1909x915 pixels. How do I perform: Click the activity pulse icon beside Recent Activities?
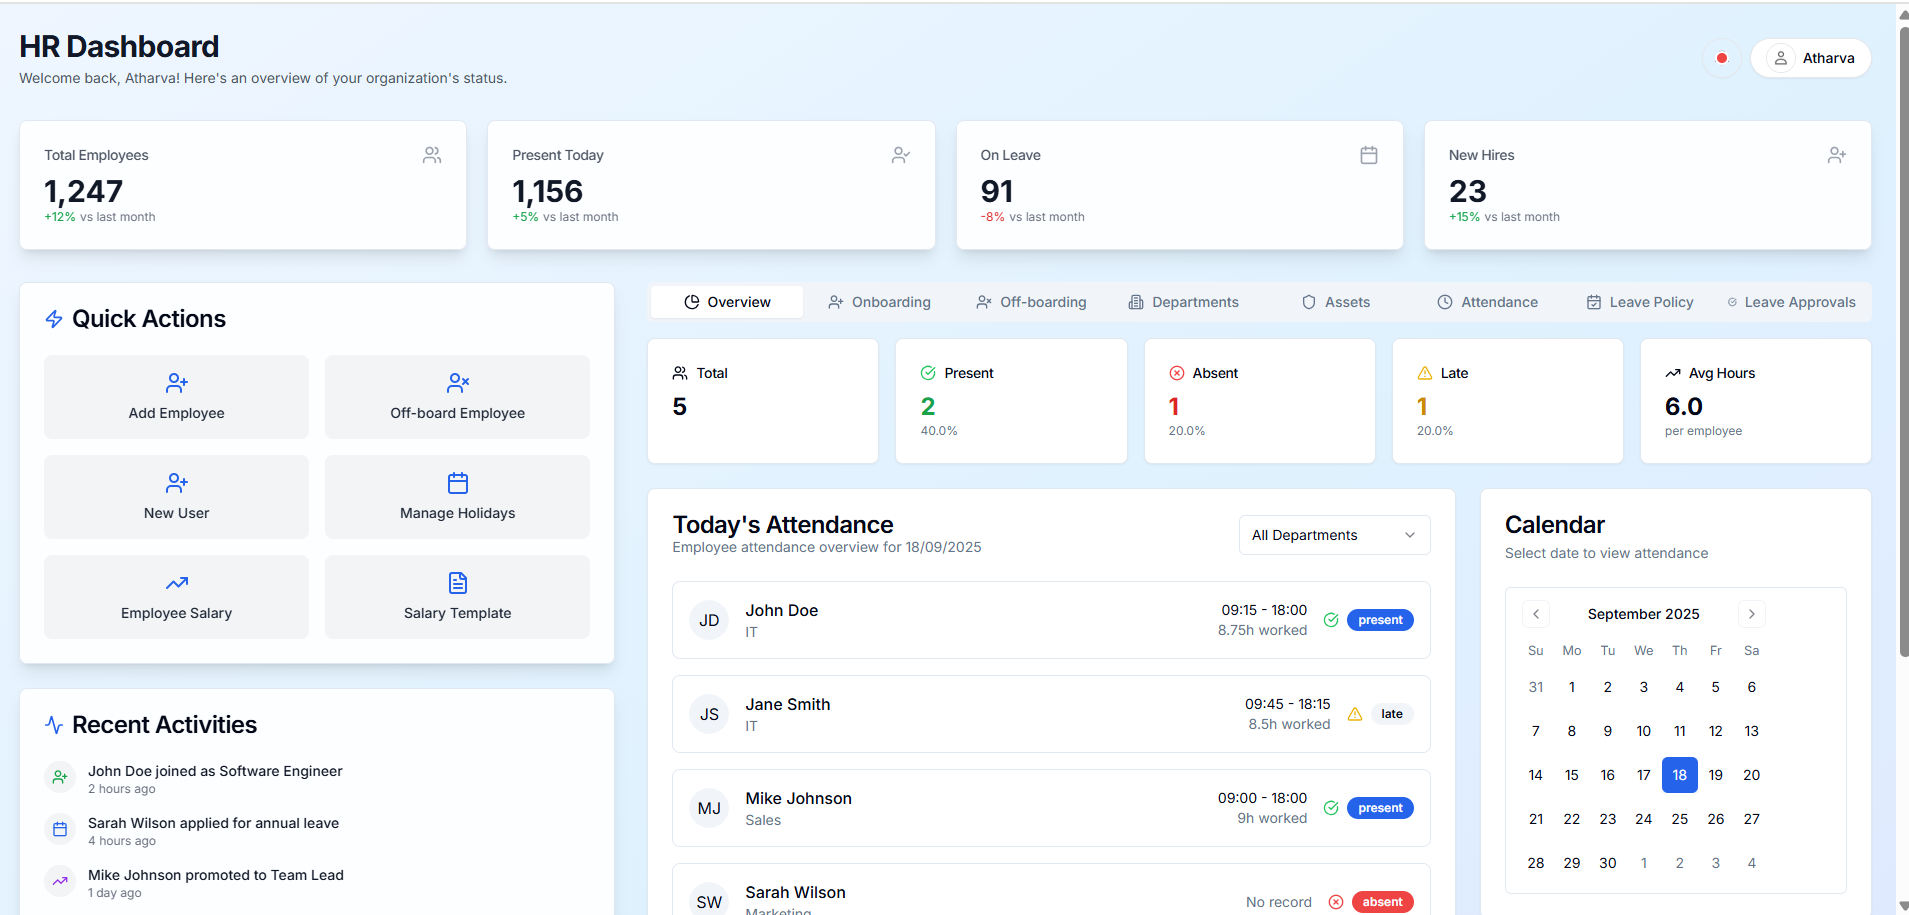(x=54, y=724)
